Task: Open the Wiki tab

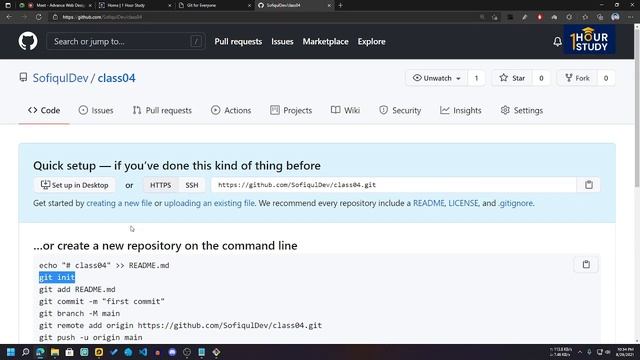Action: 345,110
